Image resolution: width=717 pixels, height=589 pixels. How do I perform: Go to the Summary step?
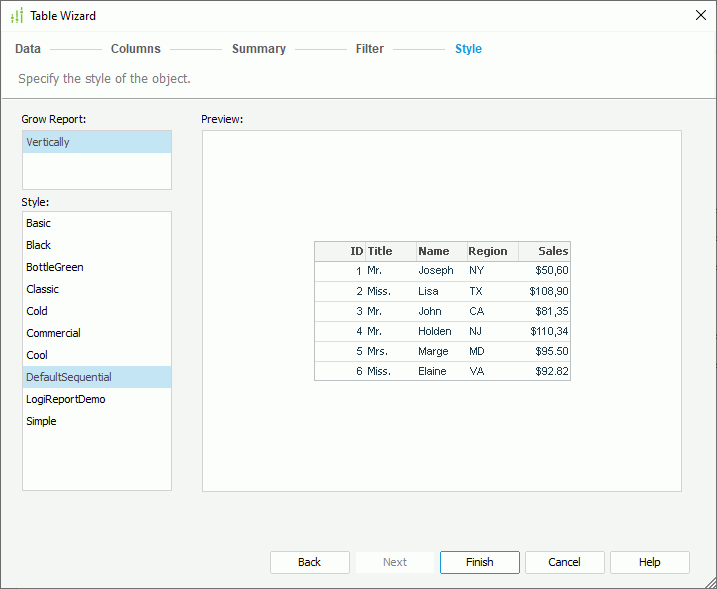click(259, 48)
